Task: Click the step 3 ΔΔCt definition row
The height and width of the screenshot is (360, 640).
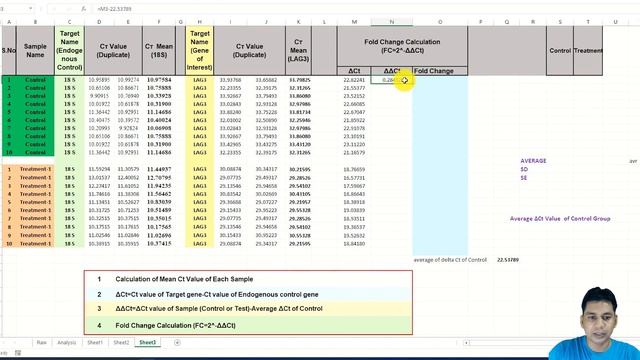Action: coord(248,309)
